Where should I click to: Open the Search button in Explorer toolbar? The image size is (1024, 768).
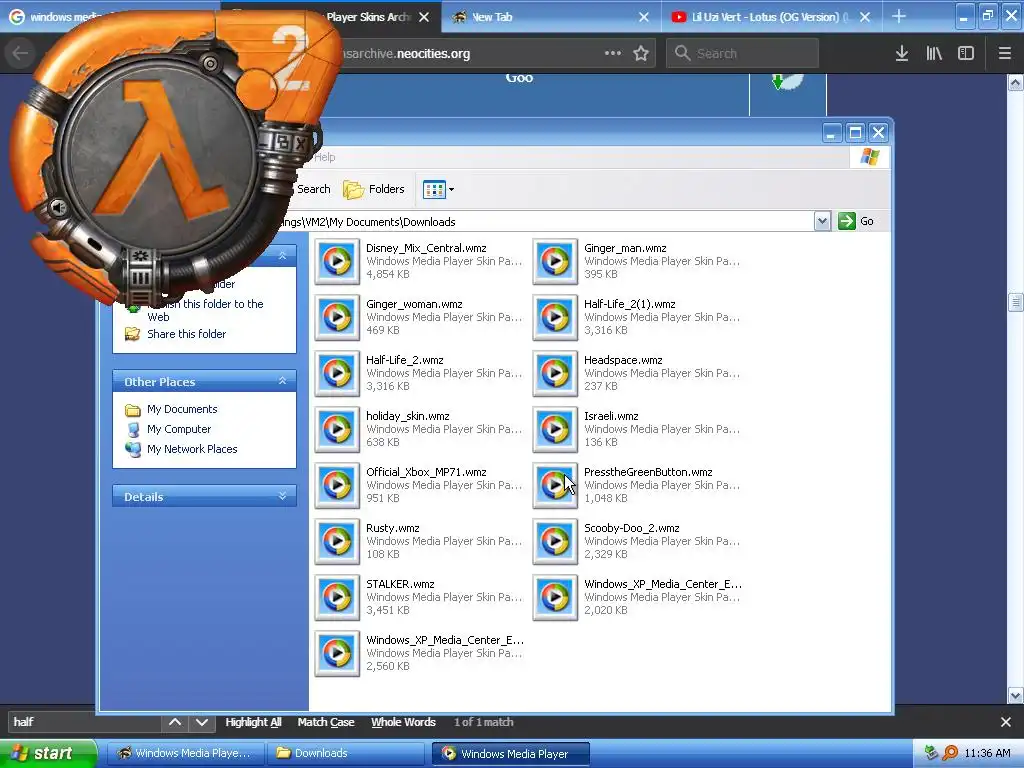coord(313,189)
